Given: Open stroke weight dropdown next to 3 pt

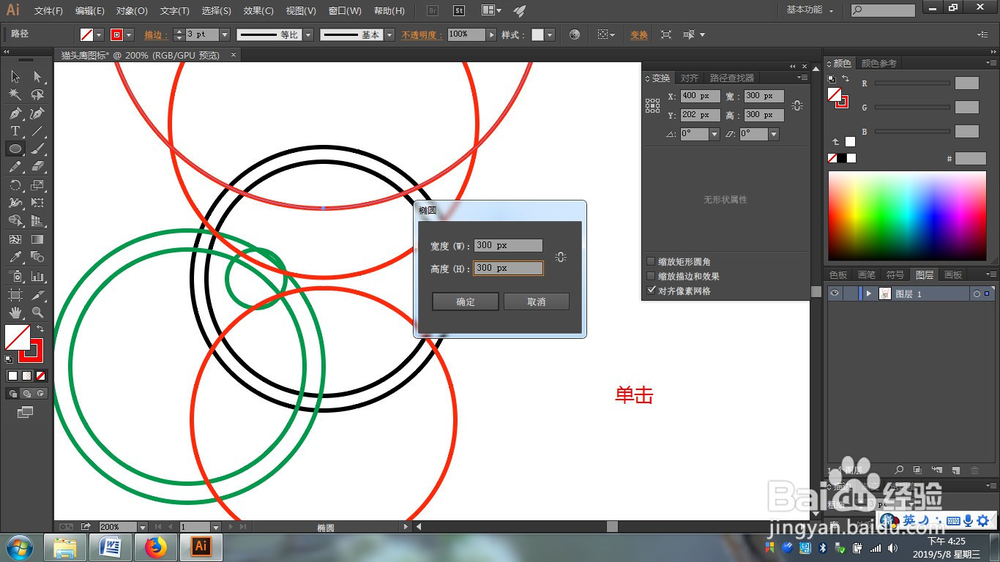Looking at the screenshot, I should tap(224, 35).
